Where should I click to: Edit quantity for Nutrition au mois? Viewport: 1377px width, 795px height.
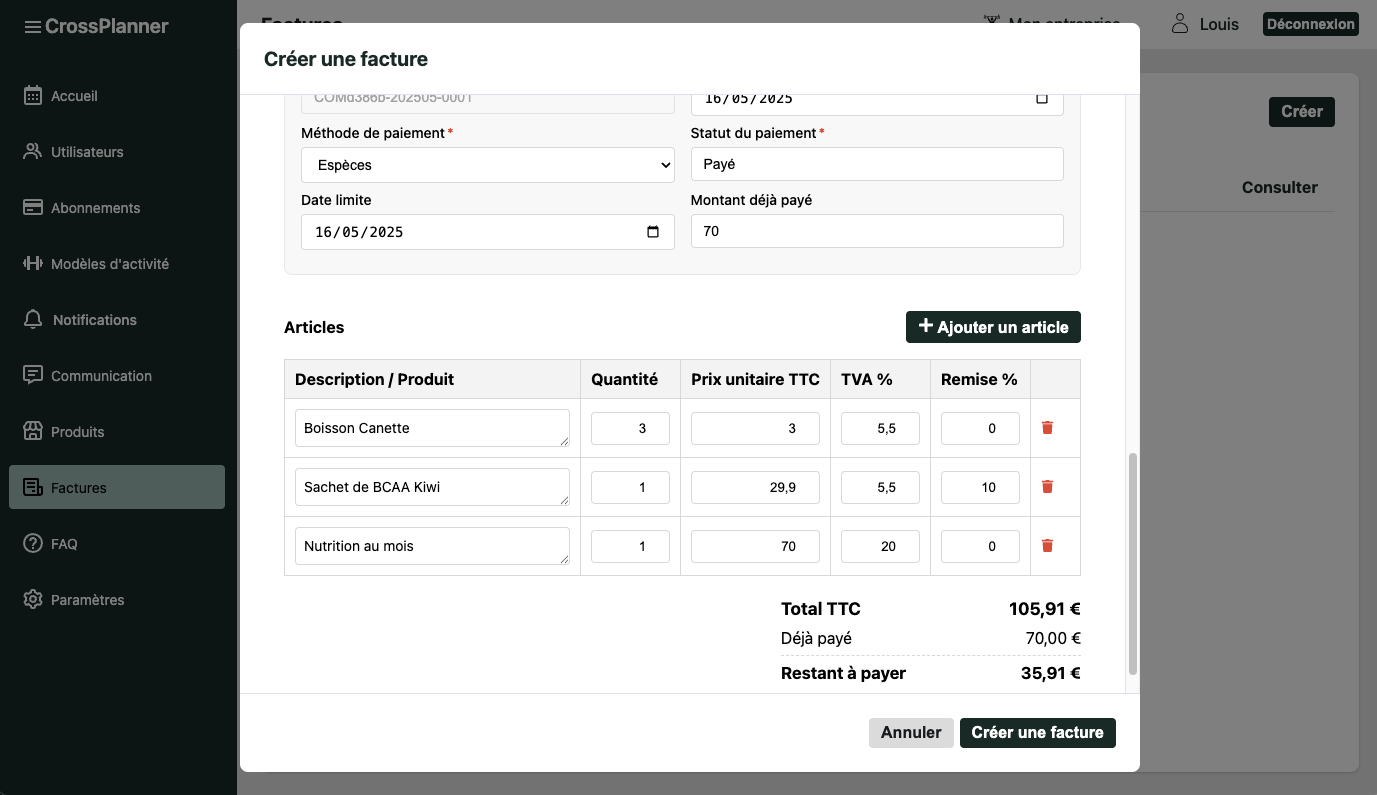point(630,546)
